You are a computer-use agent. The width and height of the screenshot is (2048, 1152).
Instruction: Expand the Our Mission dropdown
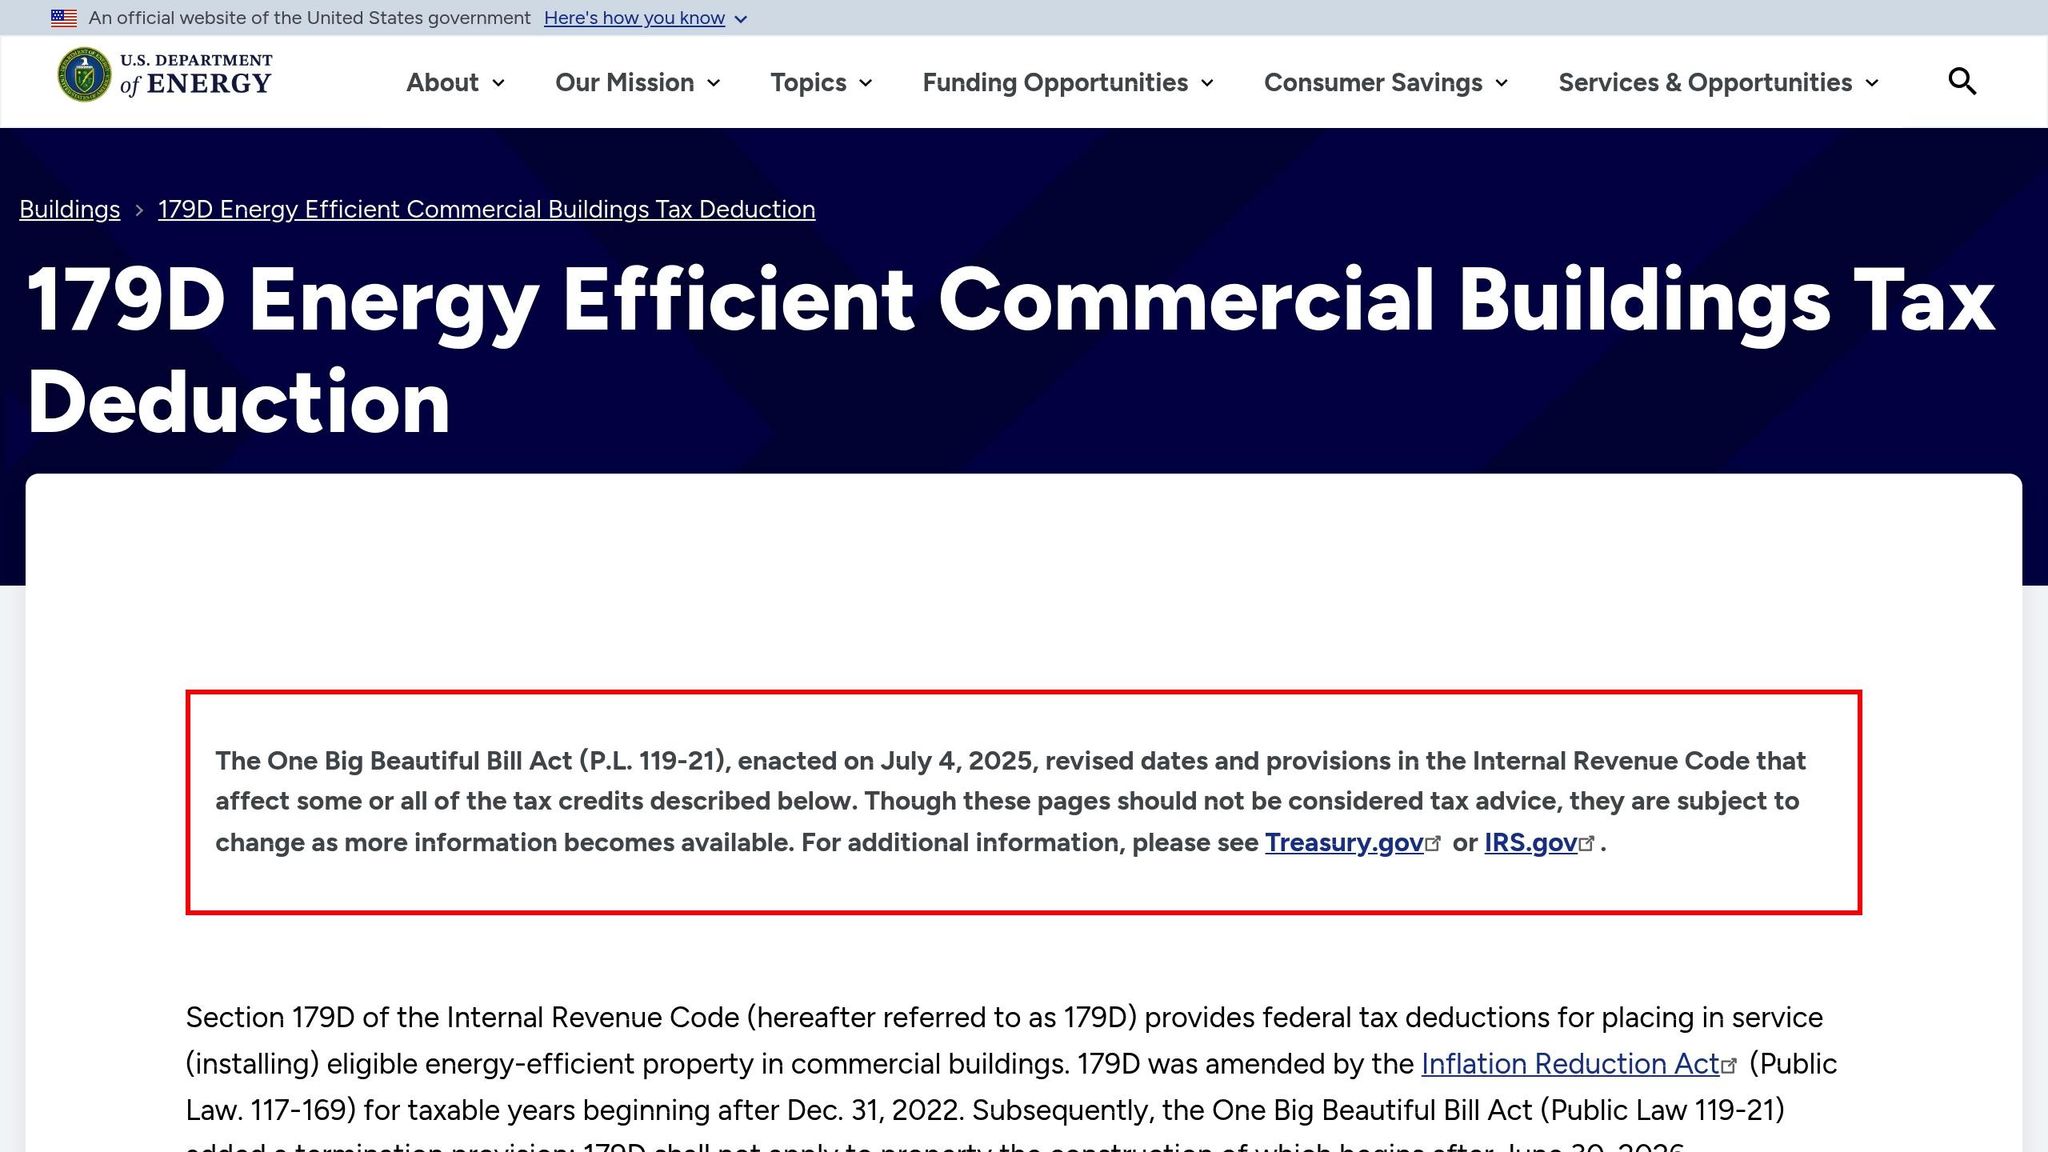coord(637,83)
